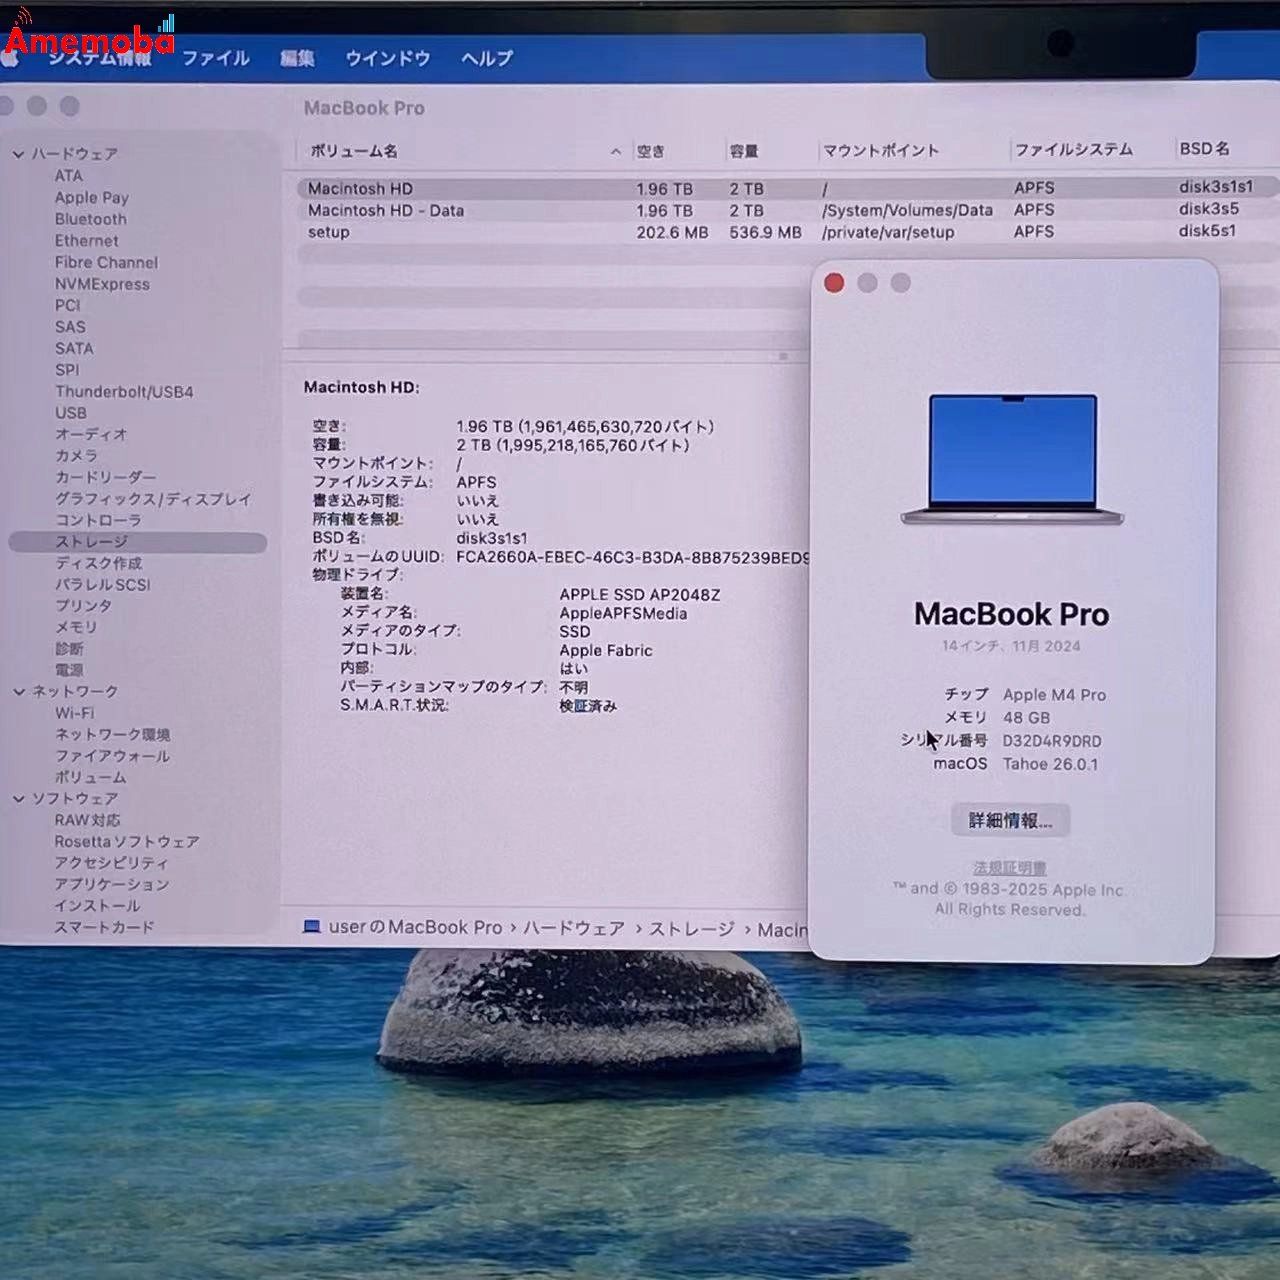The image size is (1280, 1280).
Task: Select Thunderbolt/USB4 in the sidebar
Action: pyautogui.click(x=124, y=392)
